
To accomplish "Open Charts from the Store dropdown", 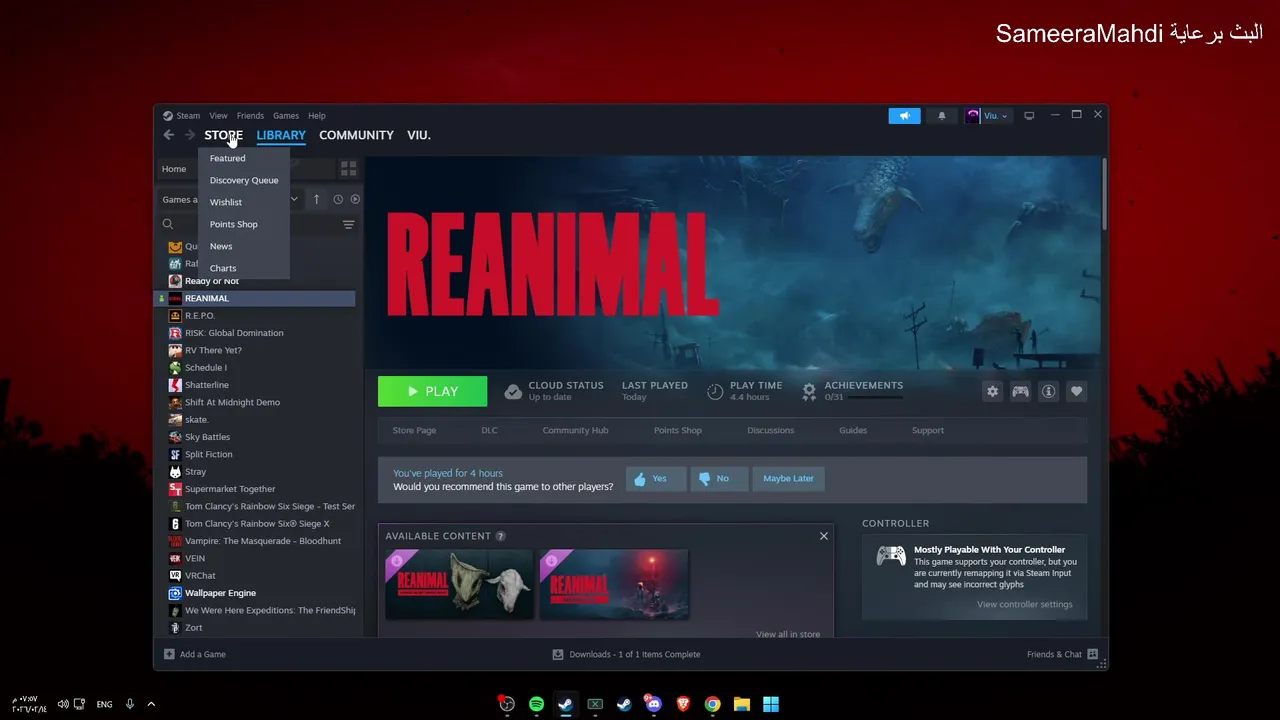I will [x=223, y=268].
